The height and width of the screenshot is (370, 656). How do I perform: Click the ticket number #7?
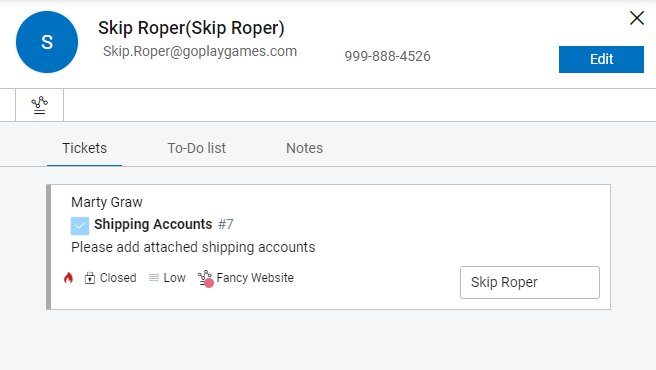226,224
